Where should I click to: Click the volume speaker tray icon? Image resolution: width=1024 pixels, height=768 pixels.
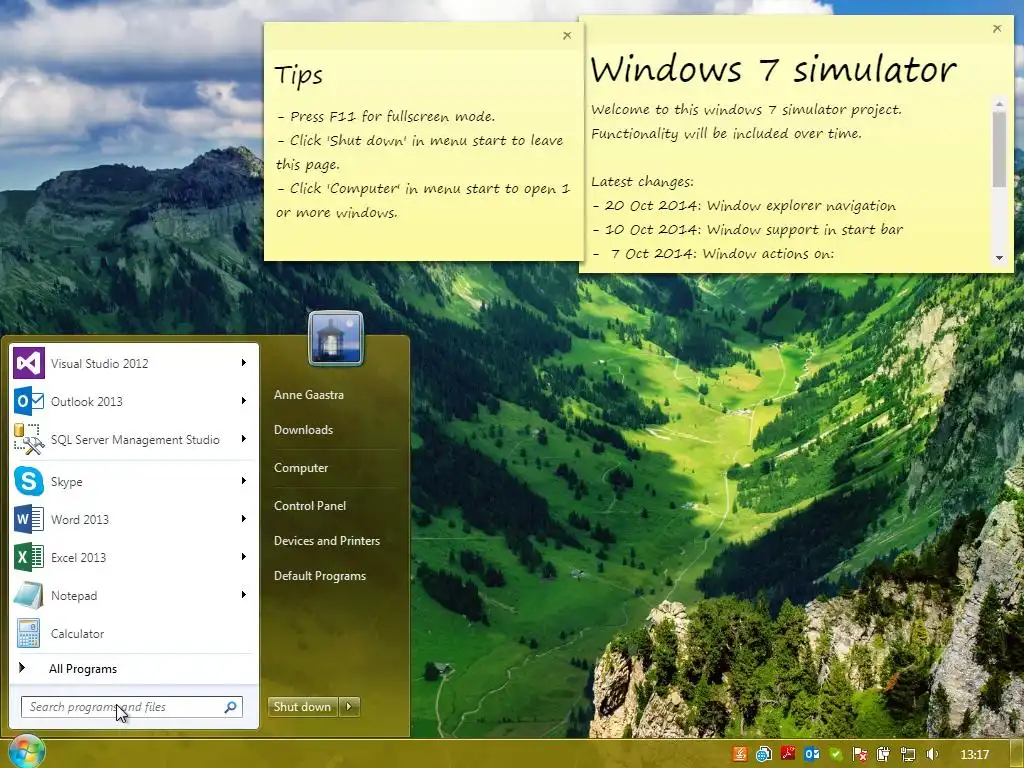tap(932, 754)
